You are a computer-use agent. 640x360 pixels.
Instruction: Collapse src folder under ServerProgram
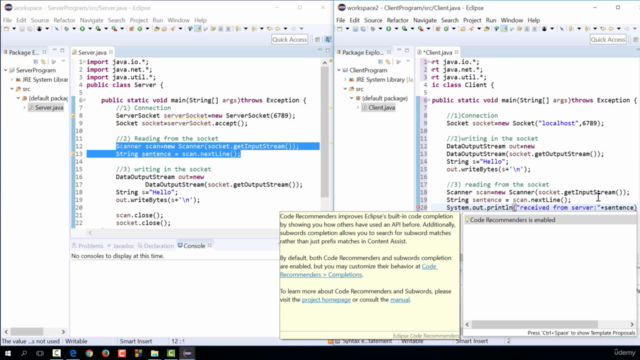tap(12, 89)
